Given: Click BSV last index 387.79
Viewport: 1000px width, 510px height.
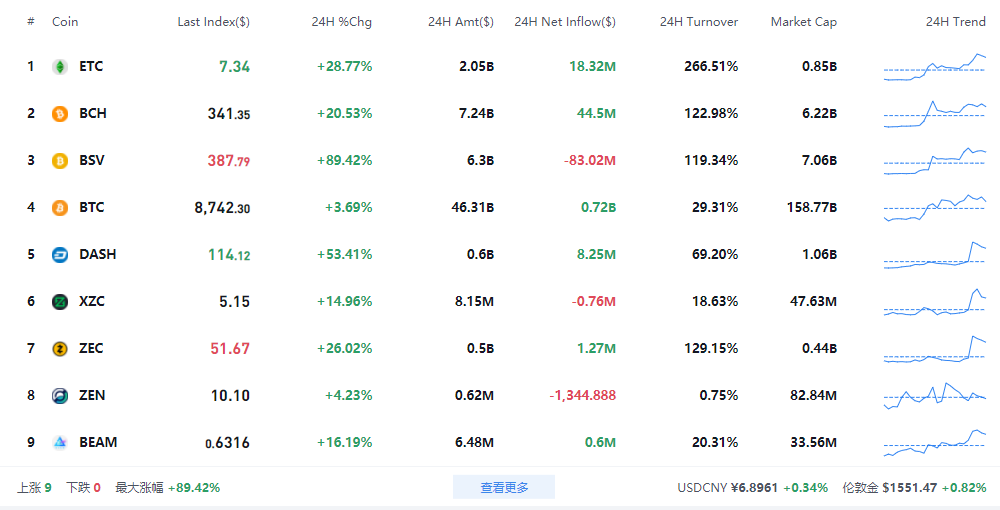Looking at the screenshot, I should point(229,161).
